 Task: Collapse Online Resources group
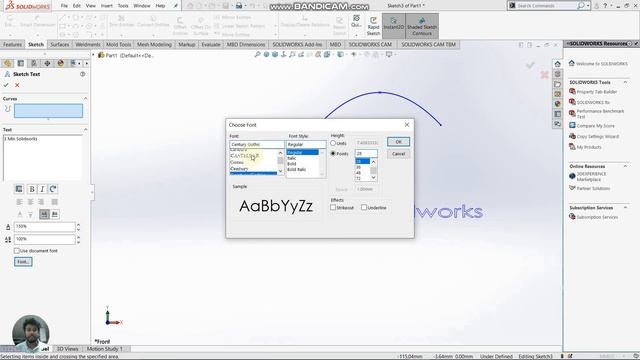pos(625,166)
